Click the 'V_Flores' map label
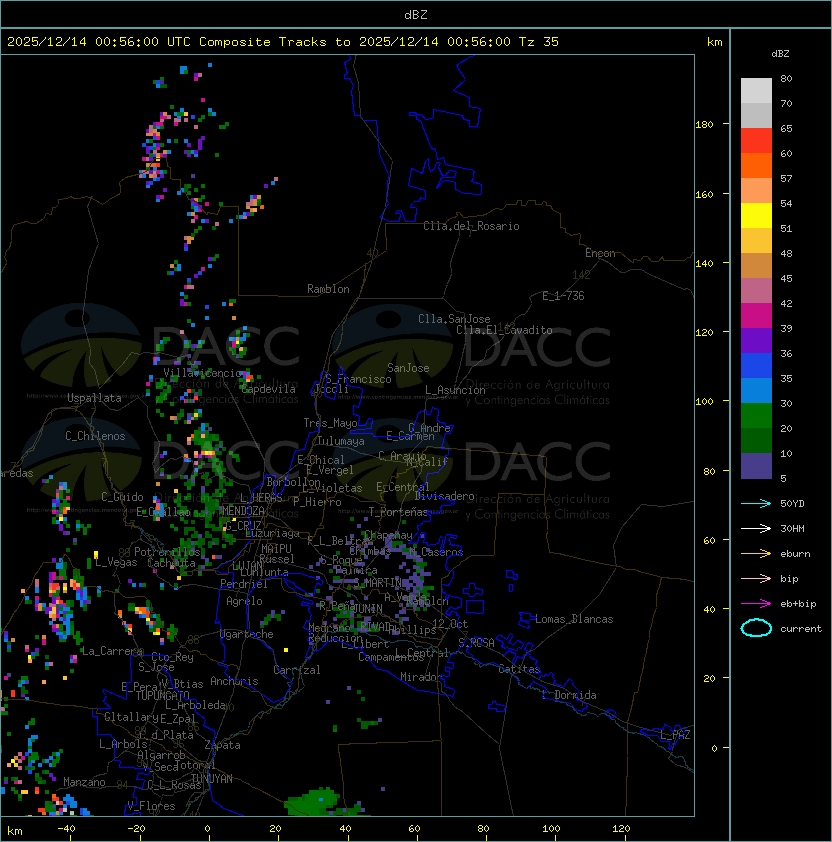832x842 pixels. [151, 806]
